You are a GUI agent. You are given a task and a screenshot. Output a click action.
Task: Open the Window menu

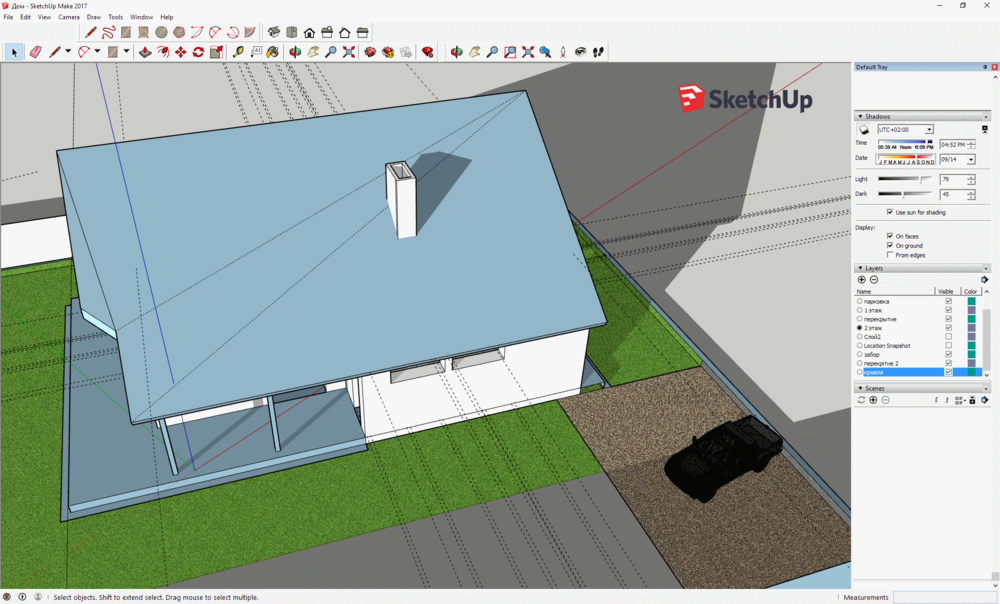pos(141,17)
